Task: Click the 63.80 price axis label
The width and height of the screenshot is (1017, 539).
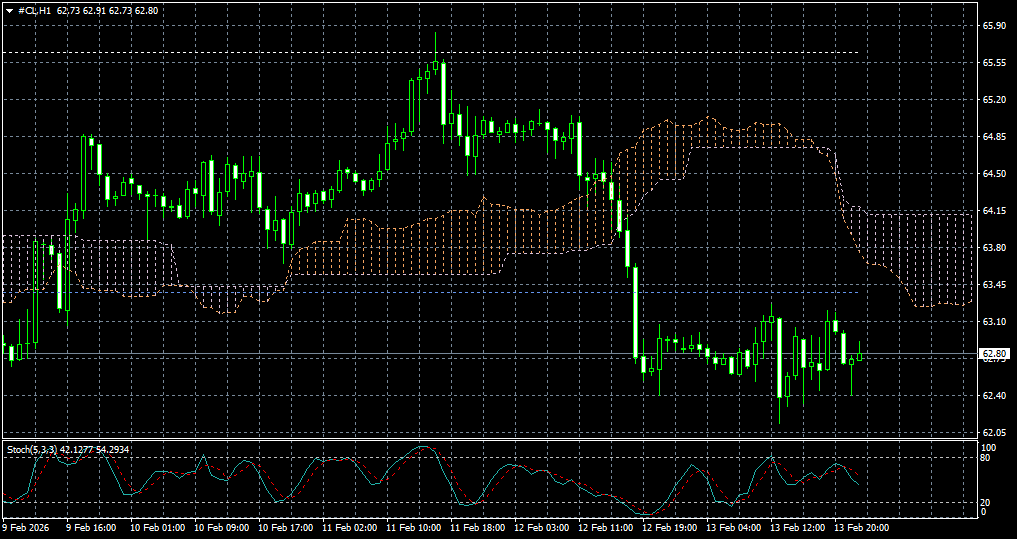Action: [993, 248]
